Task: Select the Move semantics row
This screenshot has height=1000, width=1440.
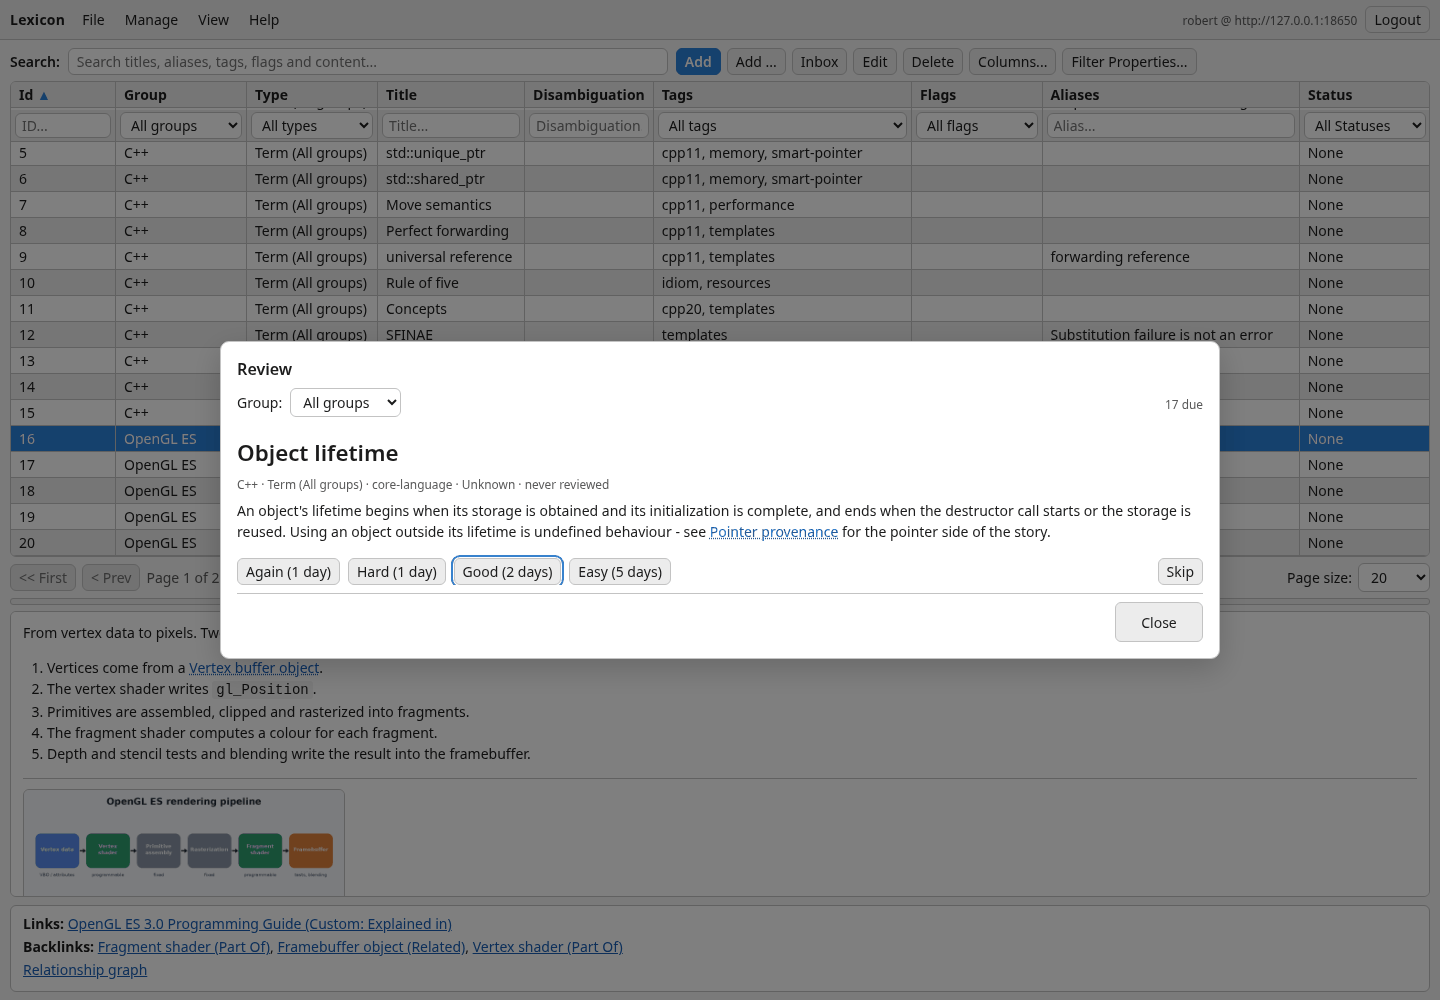Action: [720, 205]
